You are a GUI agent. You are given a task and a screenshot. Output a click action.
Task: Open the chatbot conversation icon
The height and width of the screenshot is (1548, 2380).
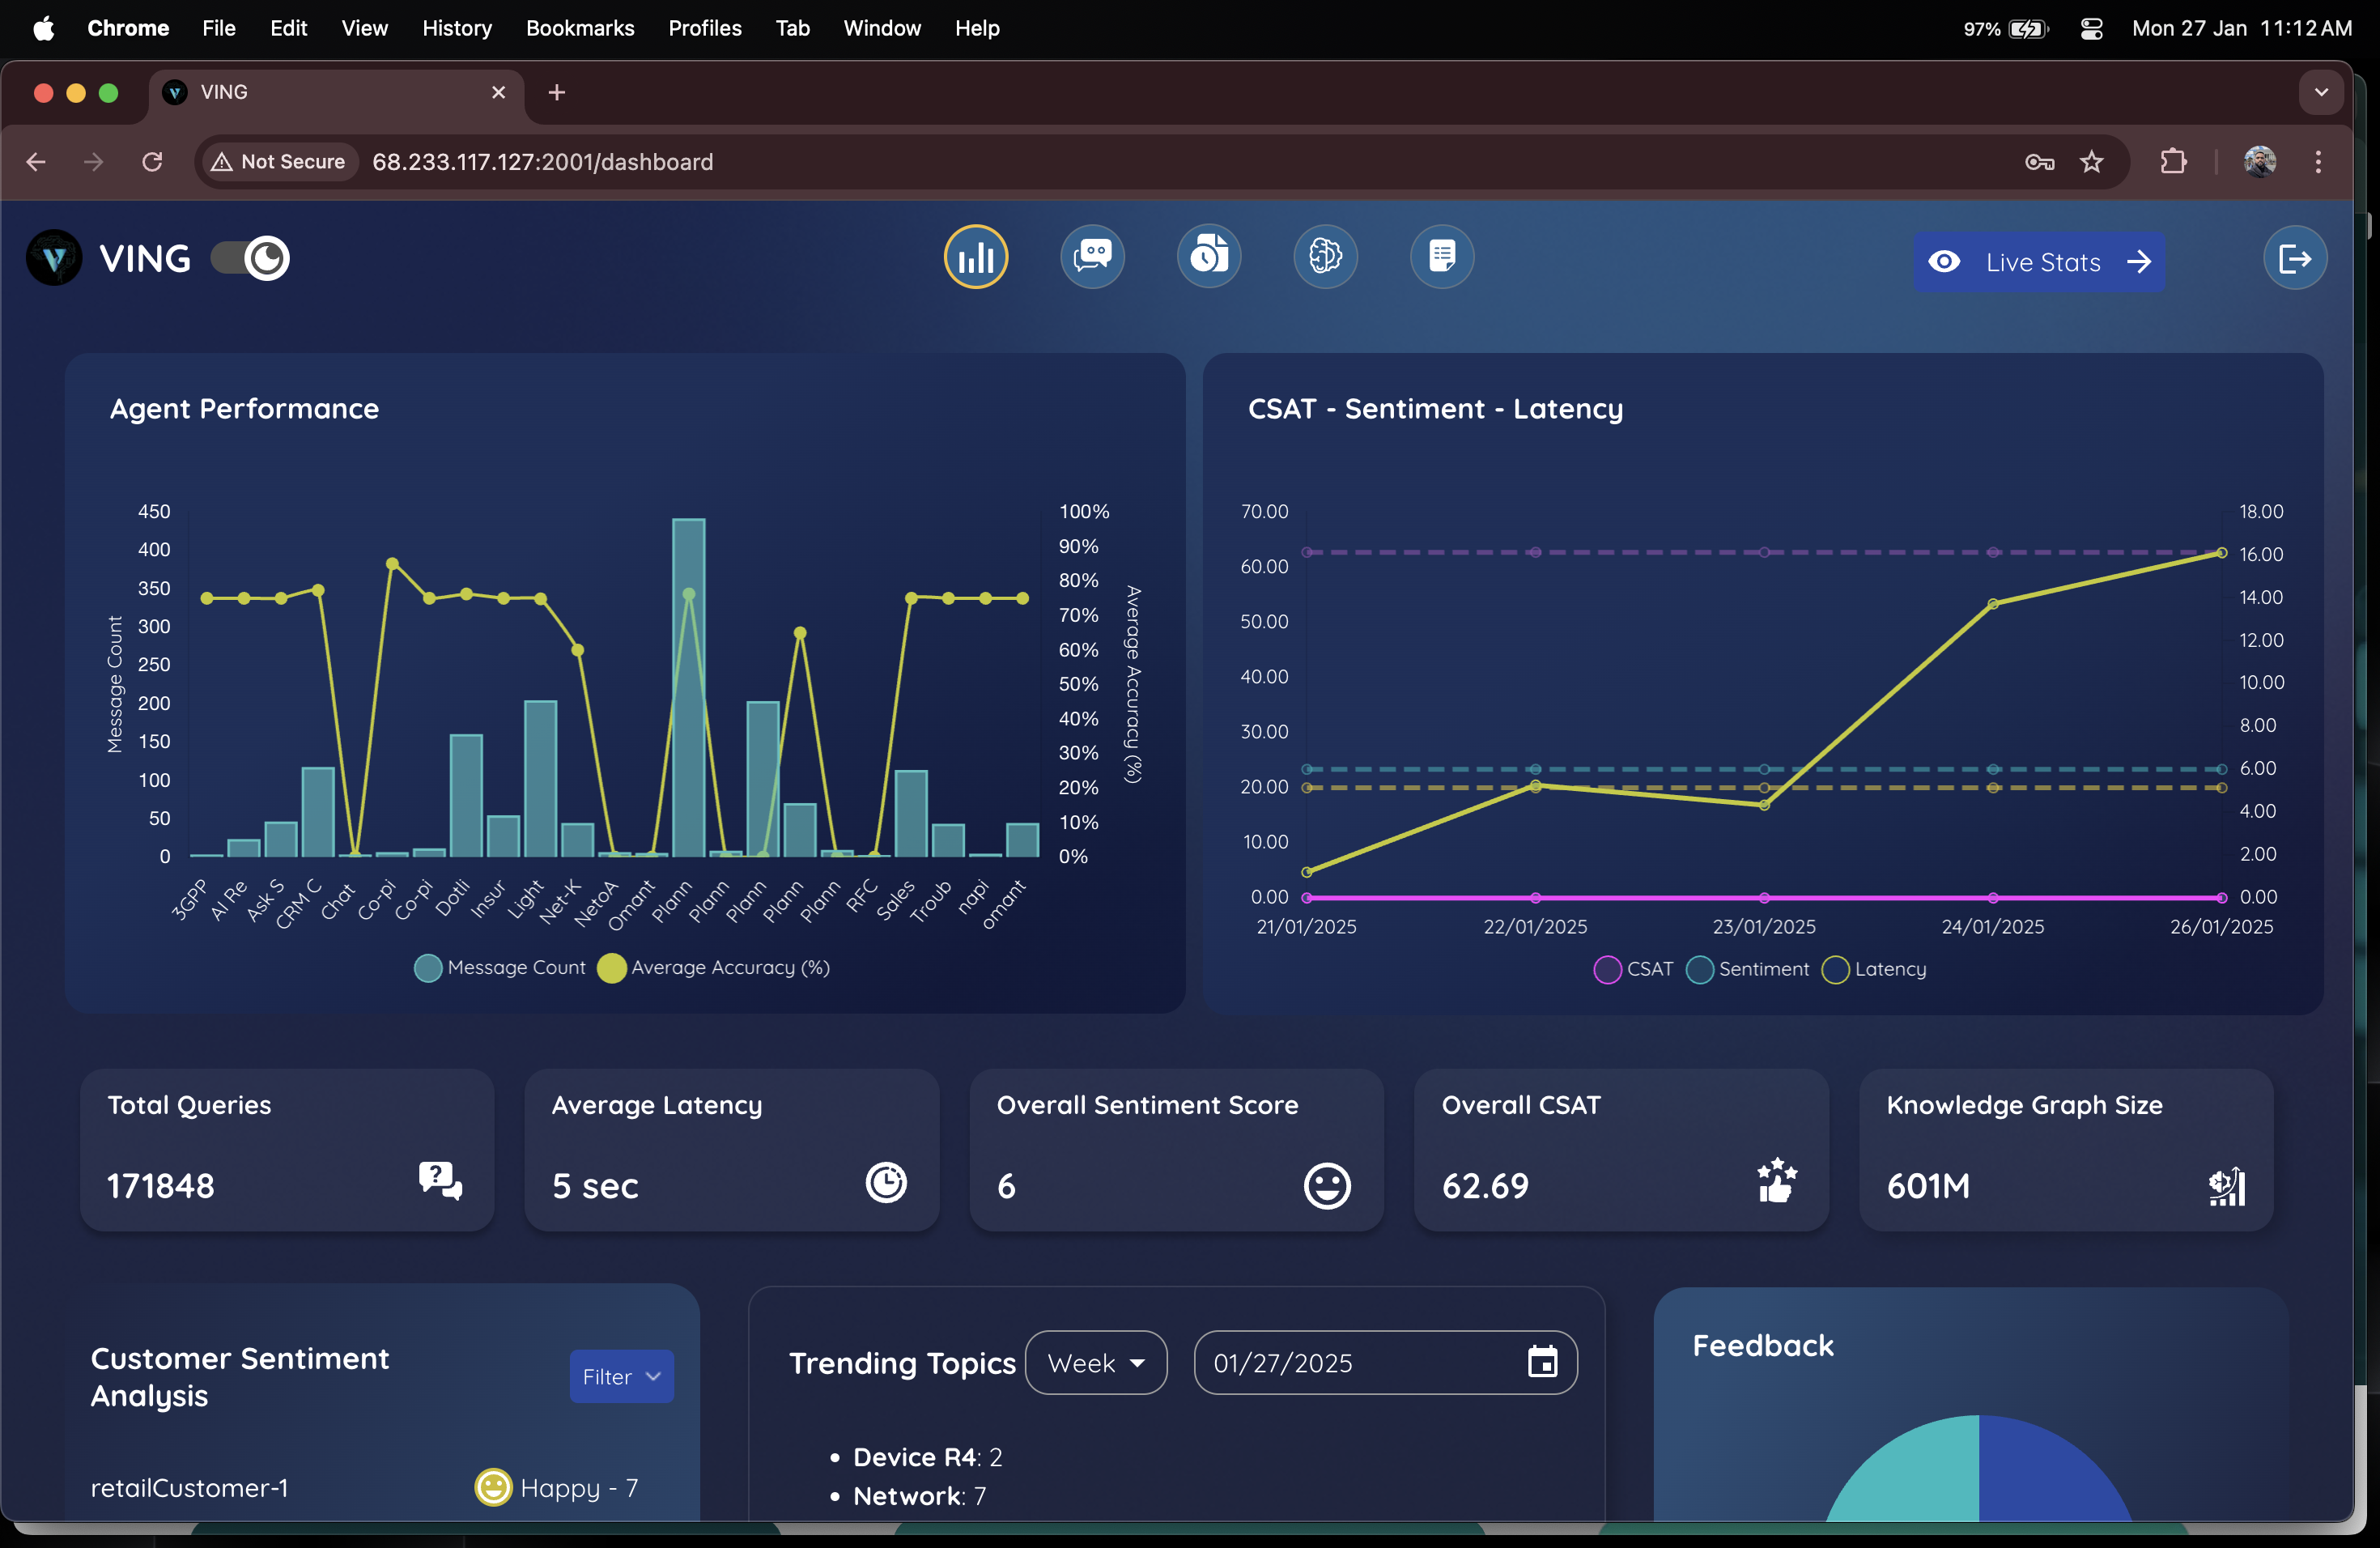click(1092, 258)
